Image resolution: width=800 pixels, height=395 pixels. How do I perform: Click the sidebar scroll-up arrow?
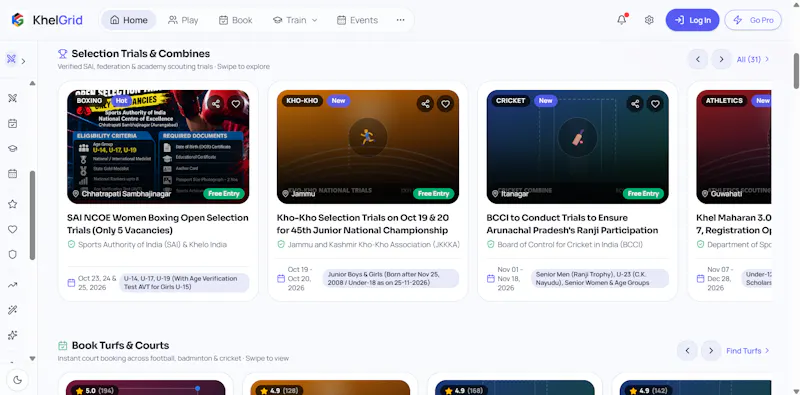click(33, 83)
